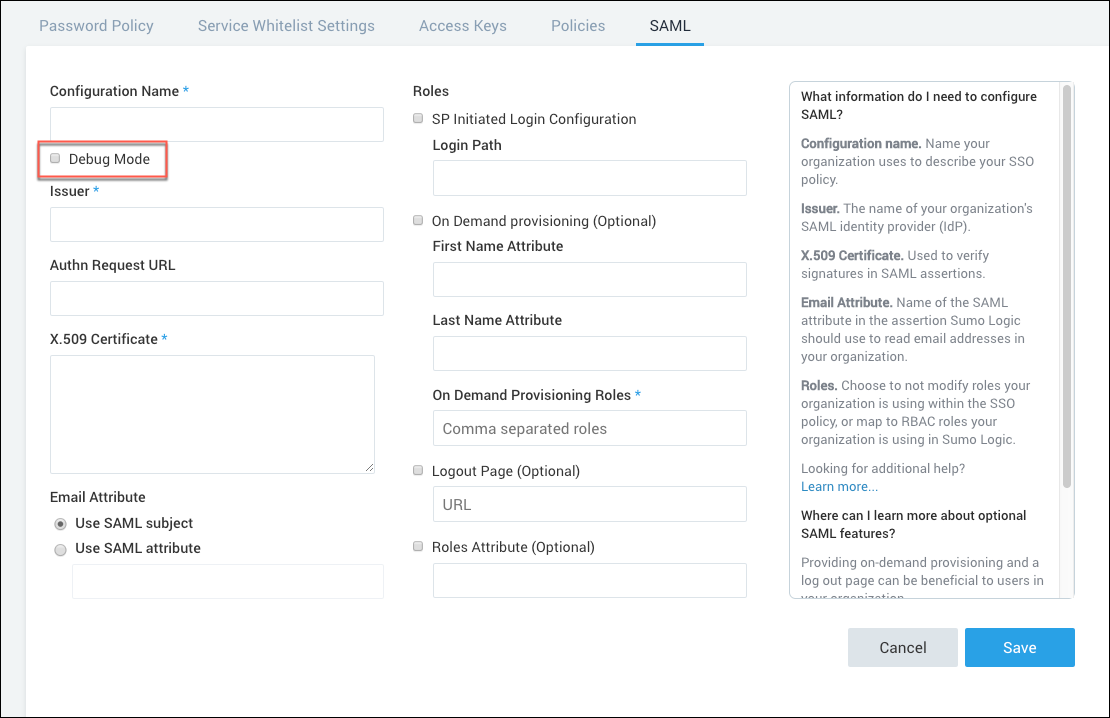Switch to the Access Keys tab
The height and width of the screenshot is (718, 1110).
tap(462, 25)
